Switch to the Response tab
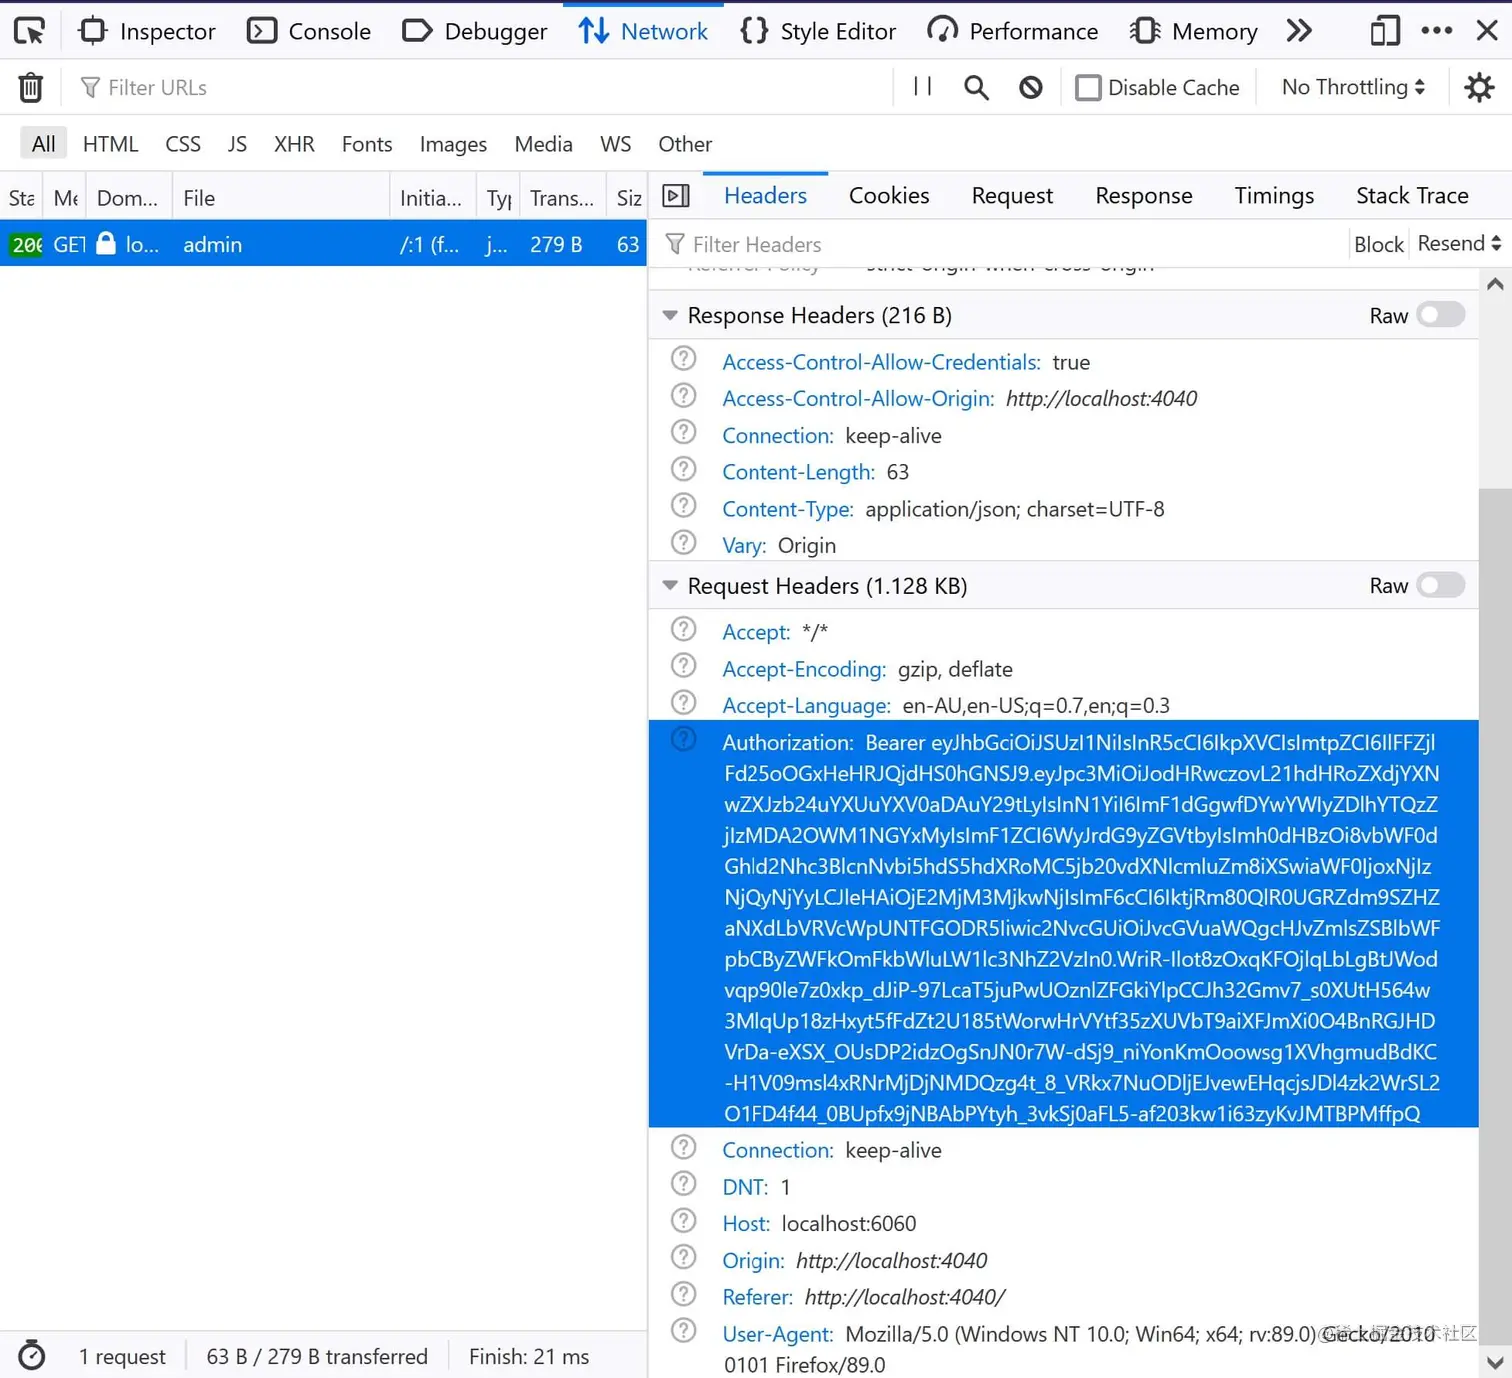1512x1378 pixels. 1144,196
